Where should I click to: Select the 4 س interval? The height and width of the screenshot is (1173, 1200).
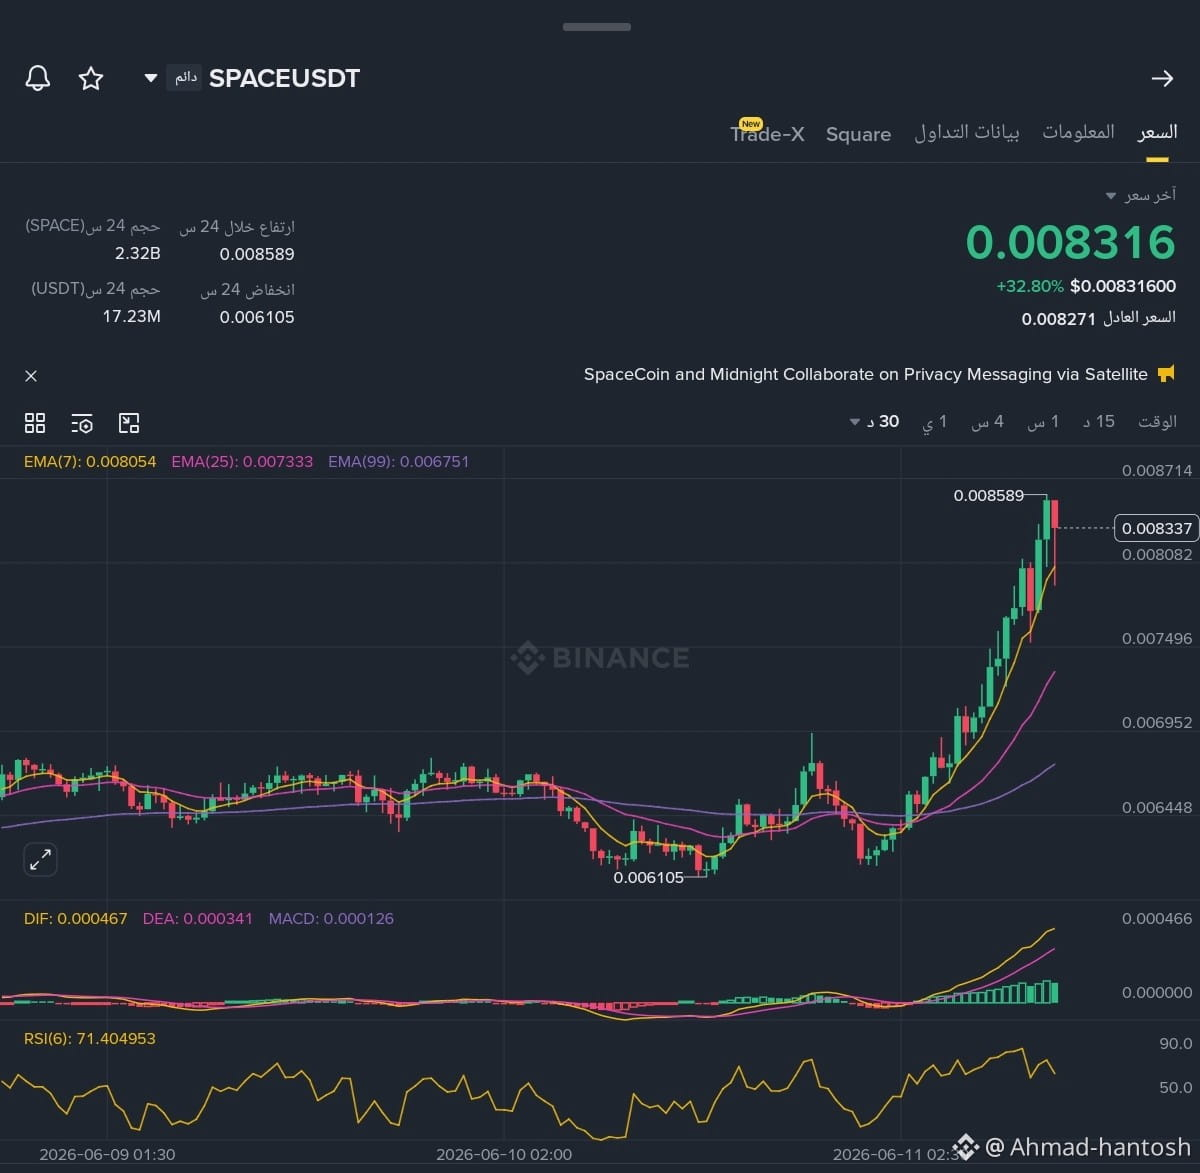click(x=987, y=422)
